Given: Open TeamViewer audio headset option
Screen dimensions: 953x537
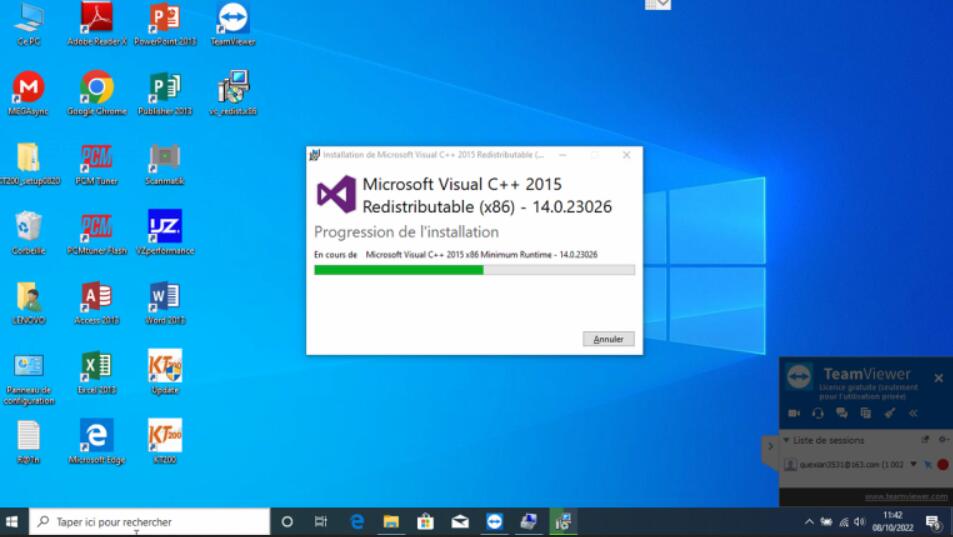Looking at the screenshot, I should click(818, 413).
